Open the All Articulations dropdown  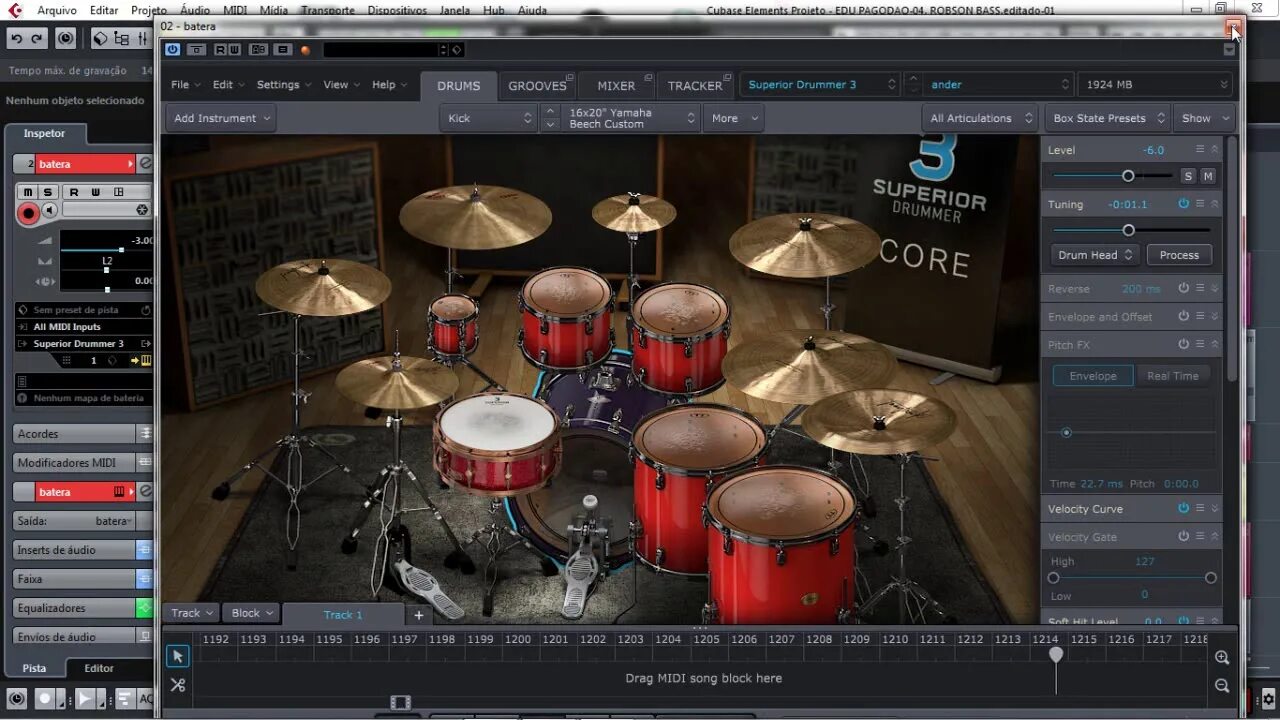(x=980, y=118)
